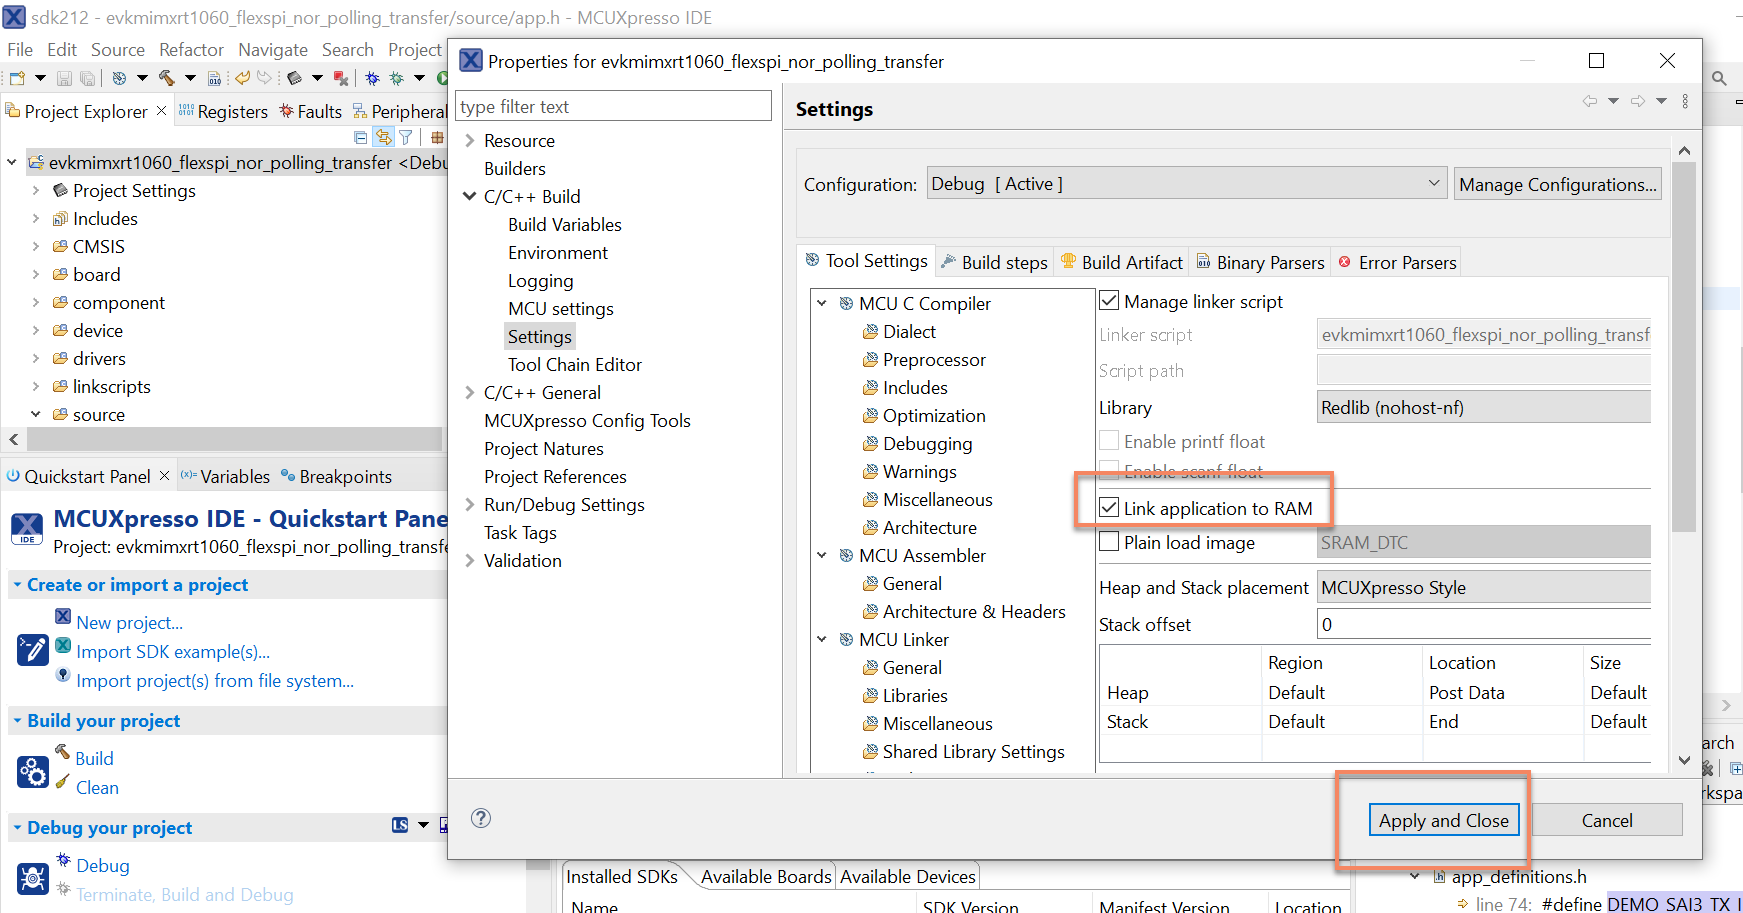Expand the Run/Debug Settings tree node
1743x913 pixels.
pos(470,505)
